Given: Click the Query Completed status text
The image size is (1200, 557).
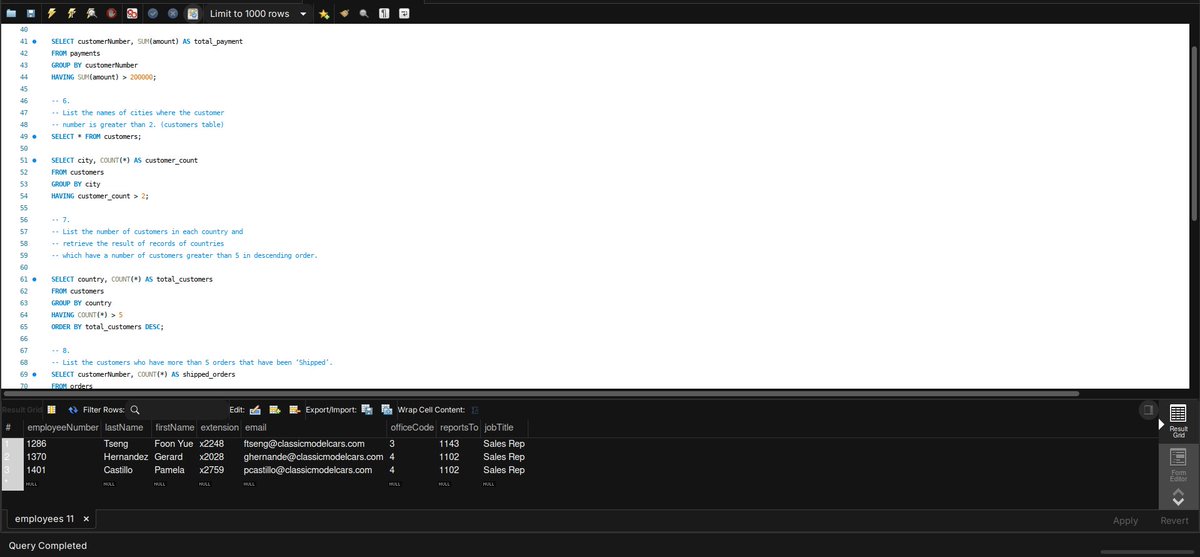Looking at the screenshot, I should [47, 545].
